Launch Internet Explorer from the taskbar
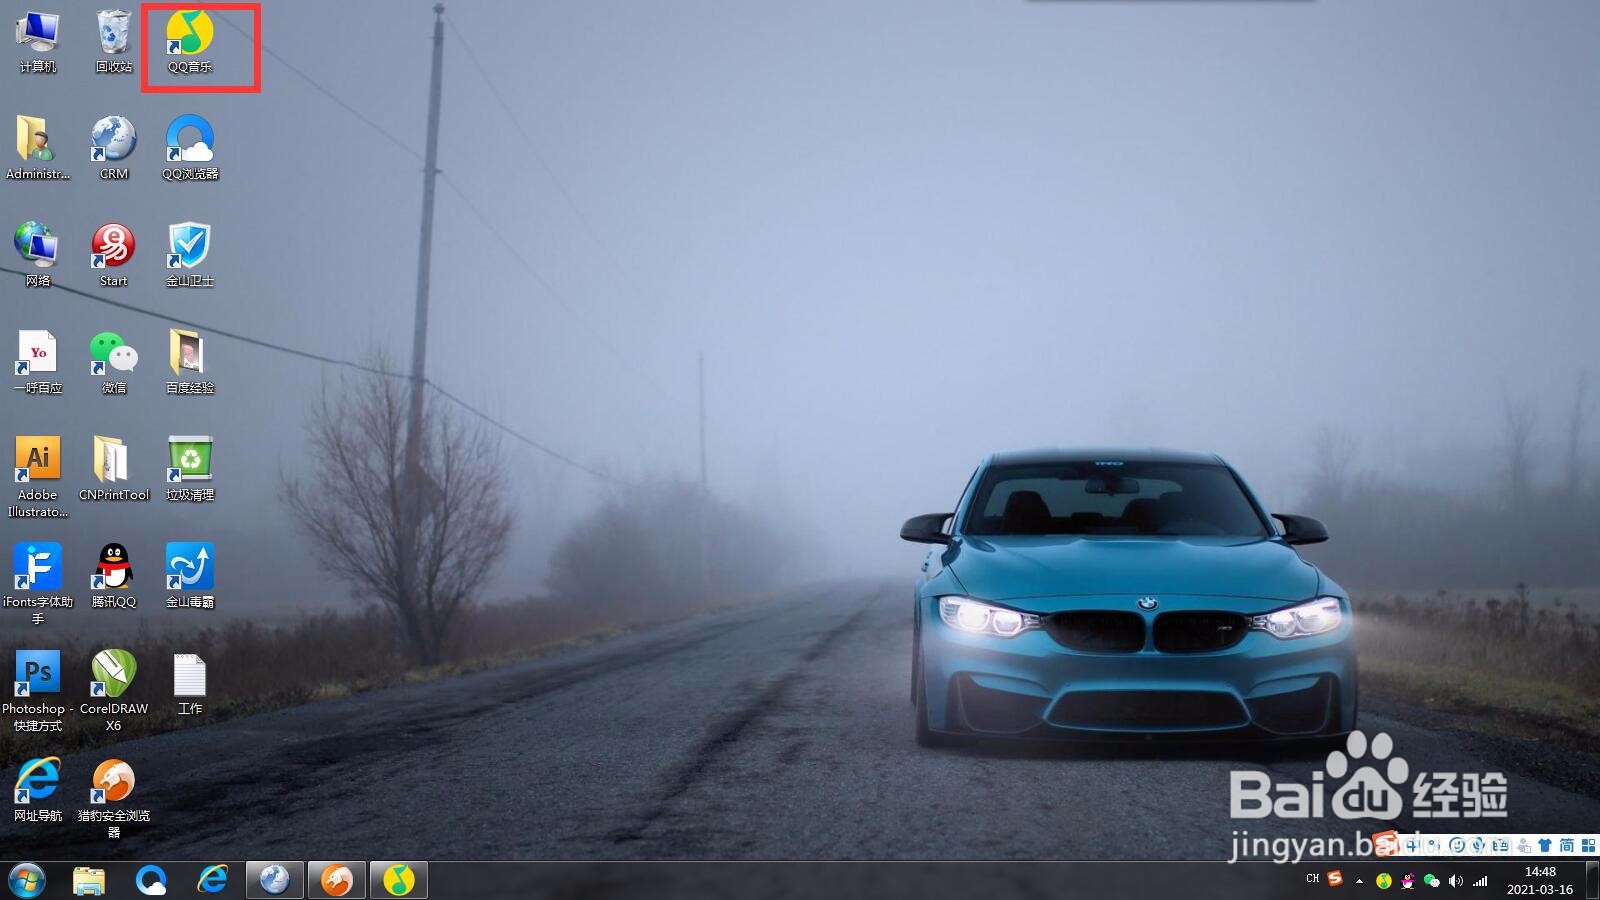The width and height of the screenshot is (1600, 900). (x=213, y=880)
